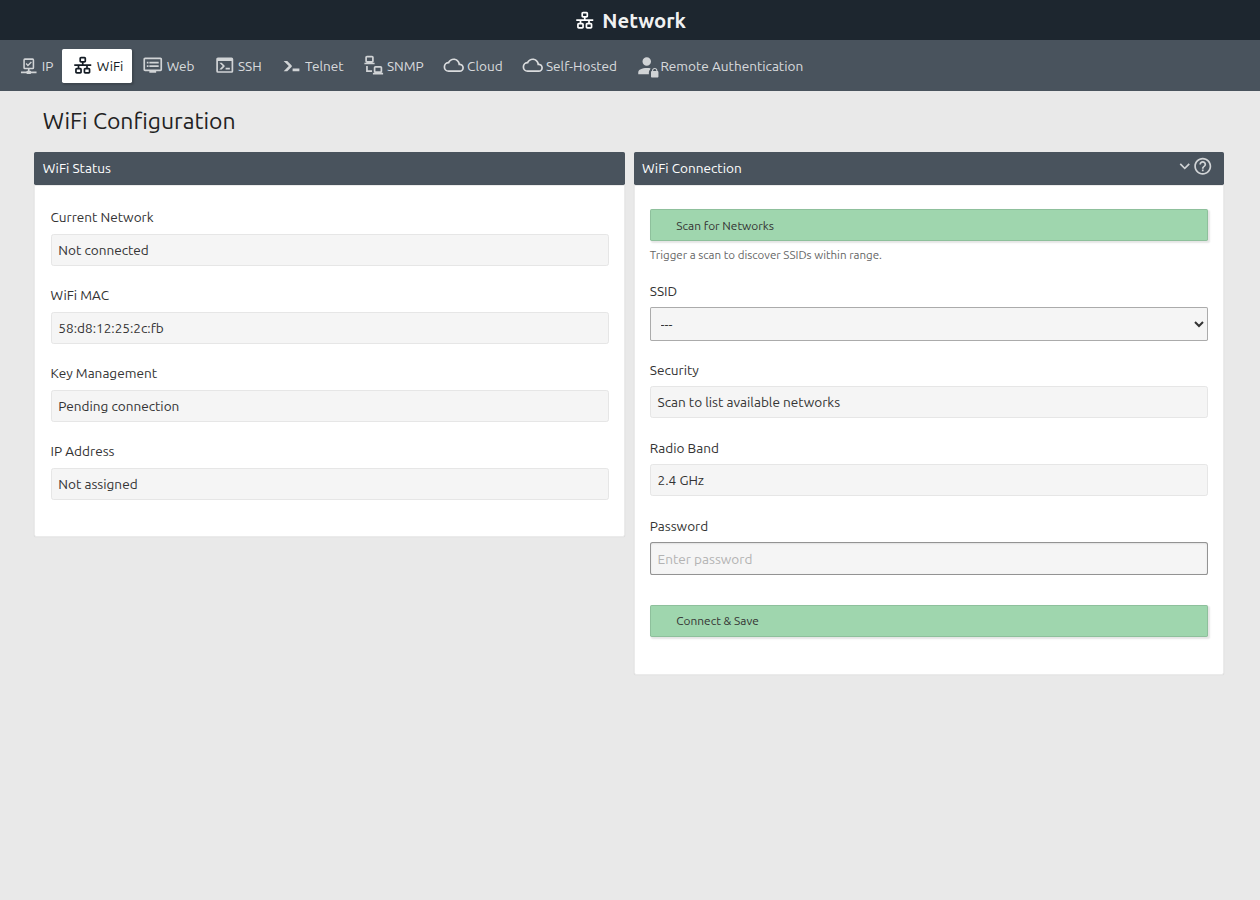Click the WiFi MAC address field
Viewport: 1260px width, 900px height.
tap(329, 328)
